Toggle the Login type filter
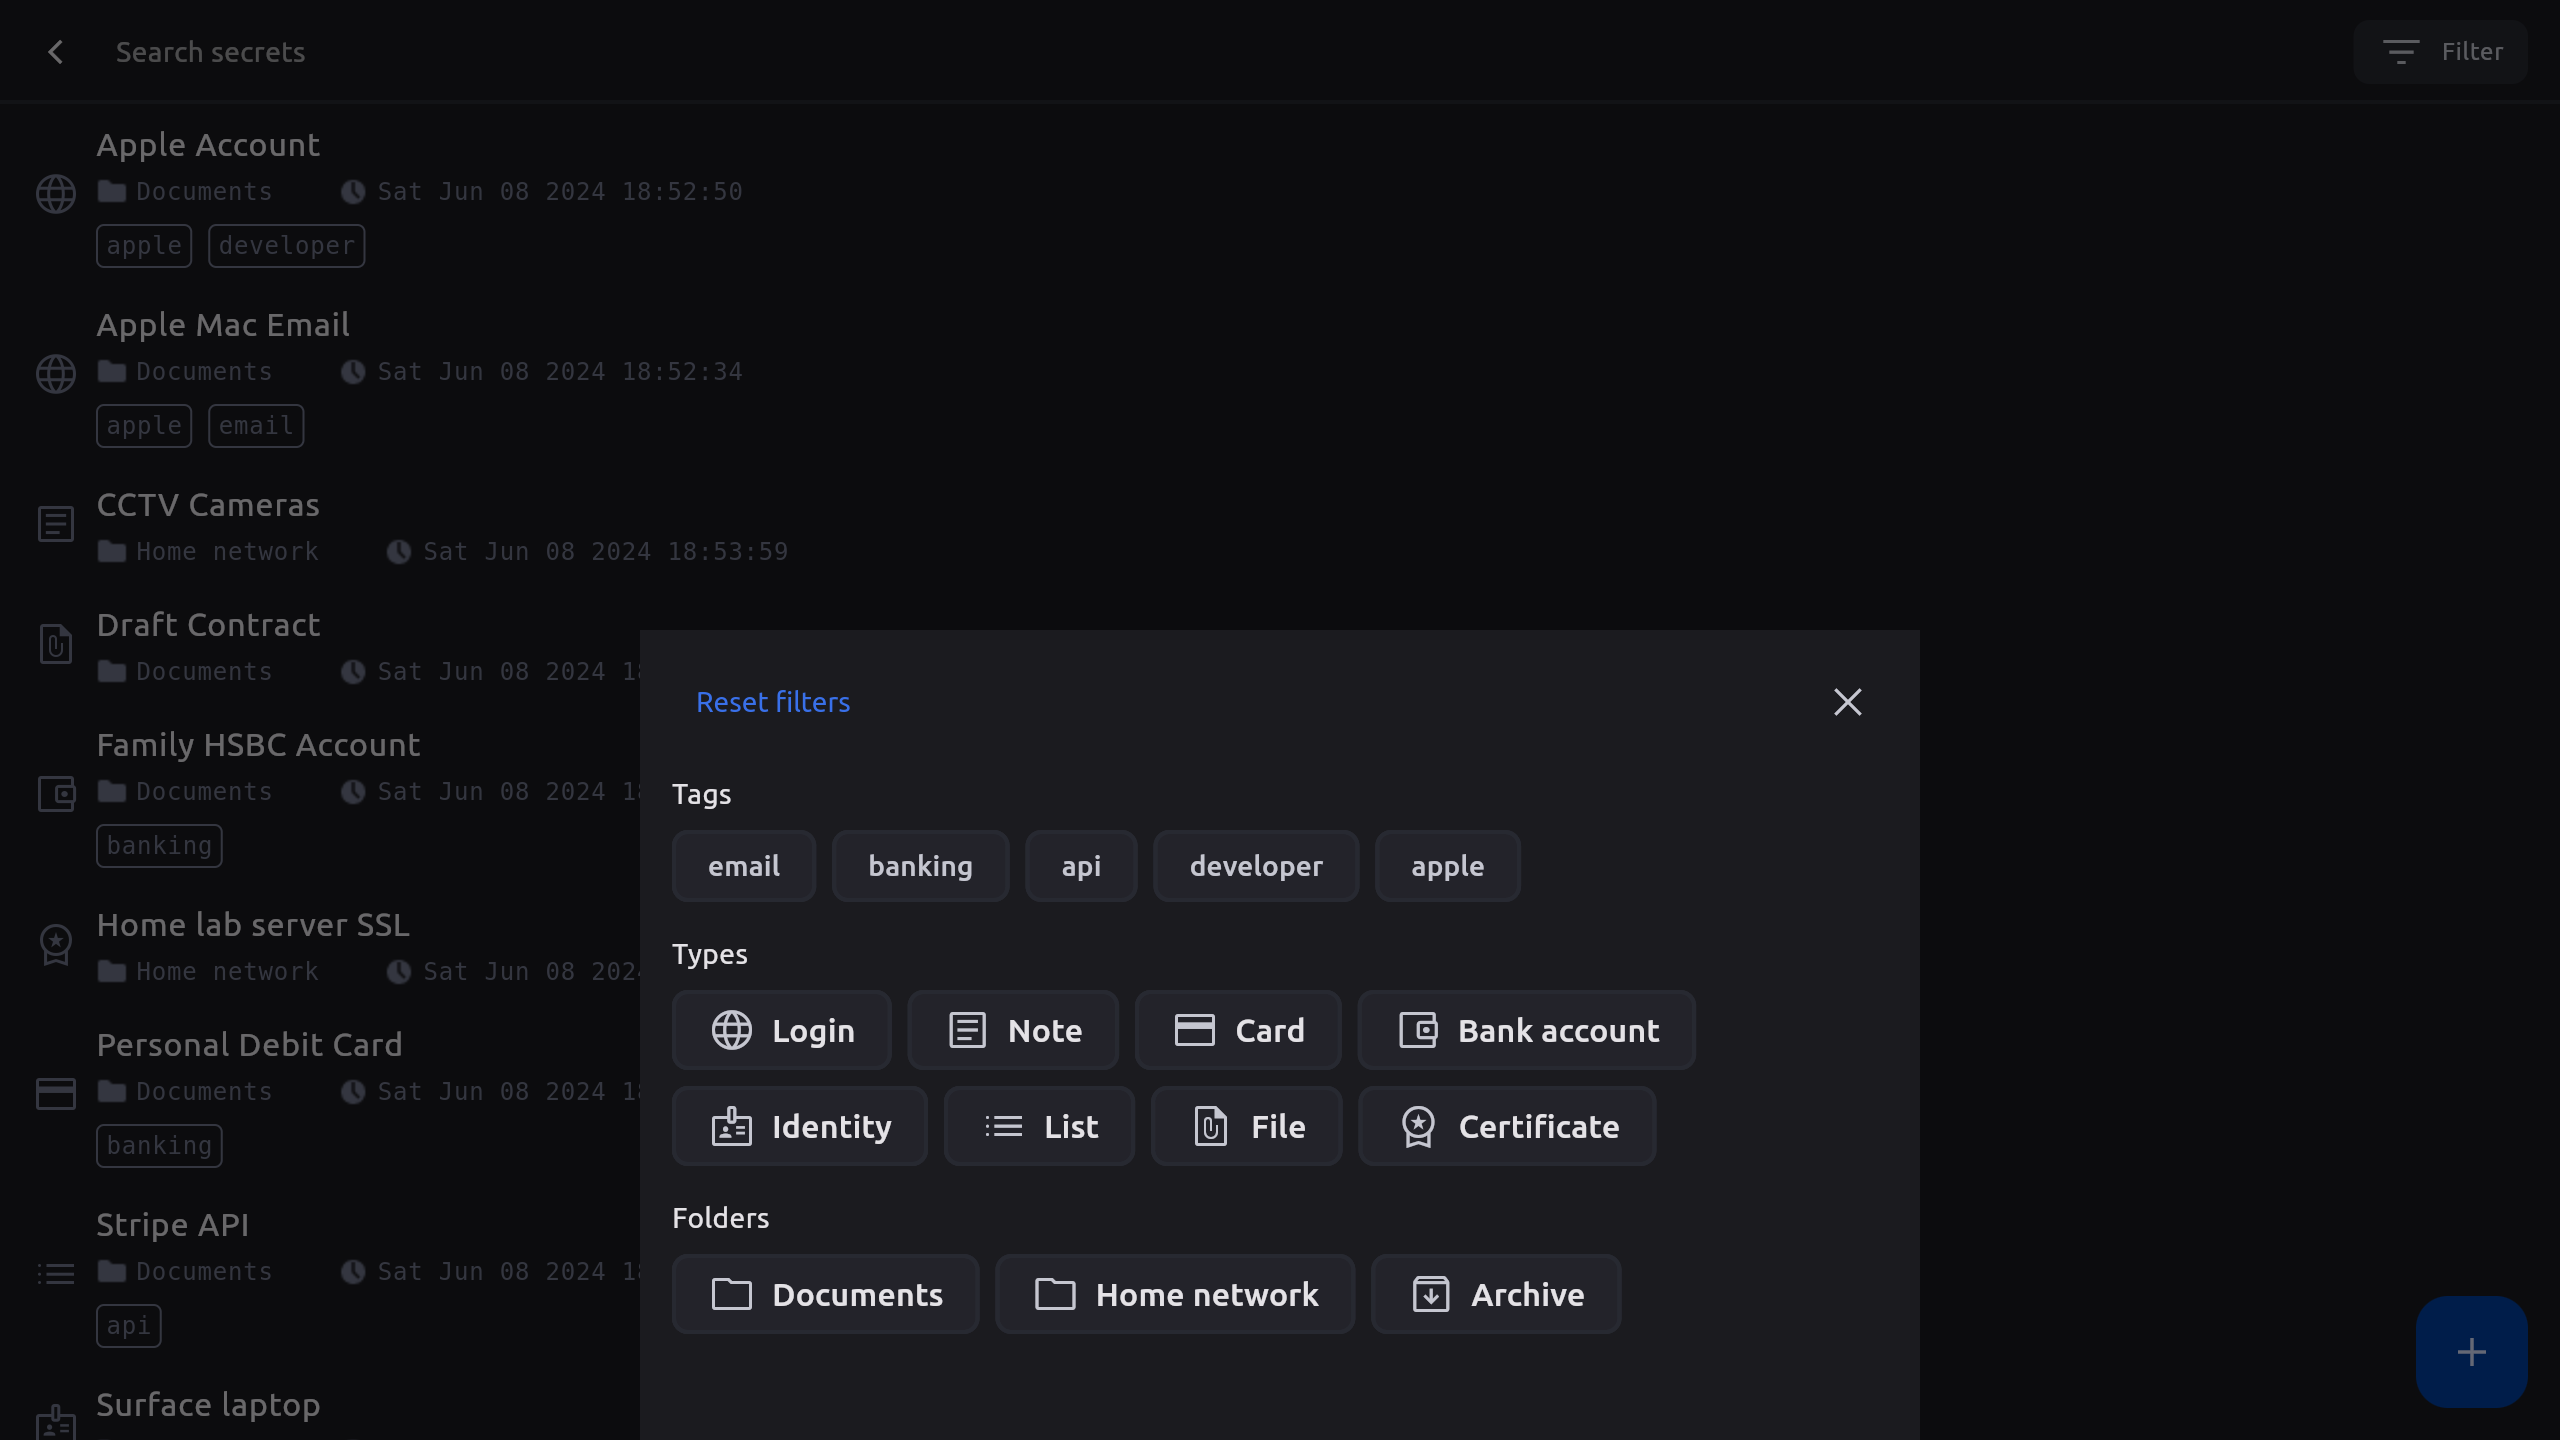The width and height of the screenshot is (2560, 1440). tap(782, 1030)
